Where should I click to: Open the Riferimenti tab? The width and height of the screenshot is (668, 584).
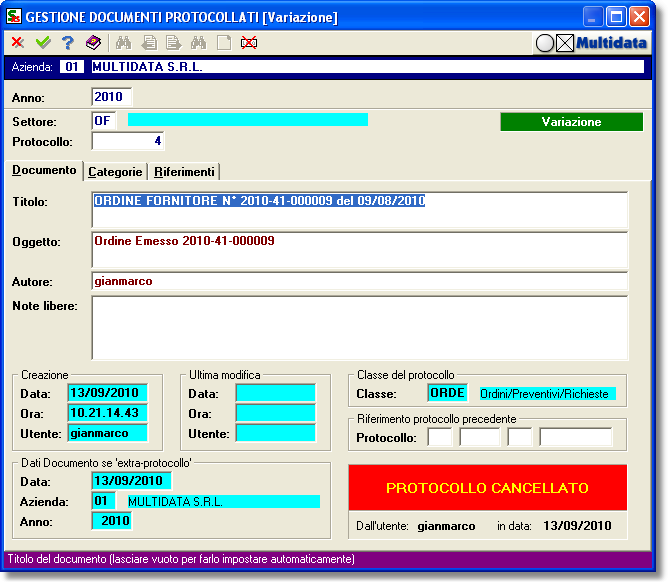pos(184,172)
